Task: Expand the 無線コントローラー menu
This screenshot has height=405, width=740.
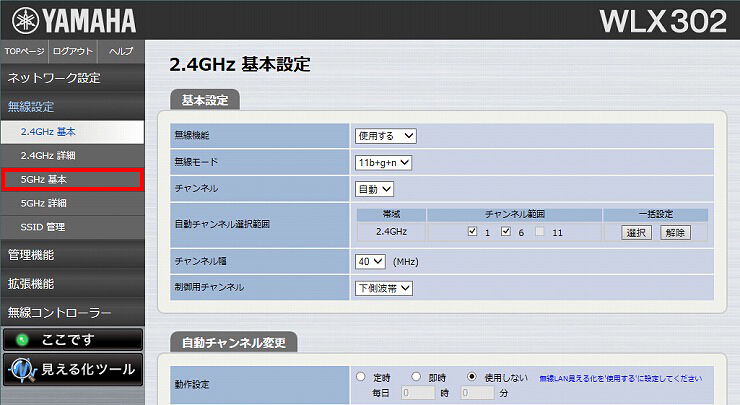Action: (x=73, y=312)
